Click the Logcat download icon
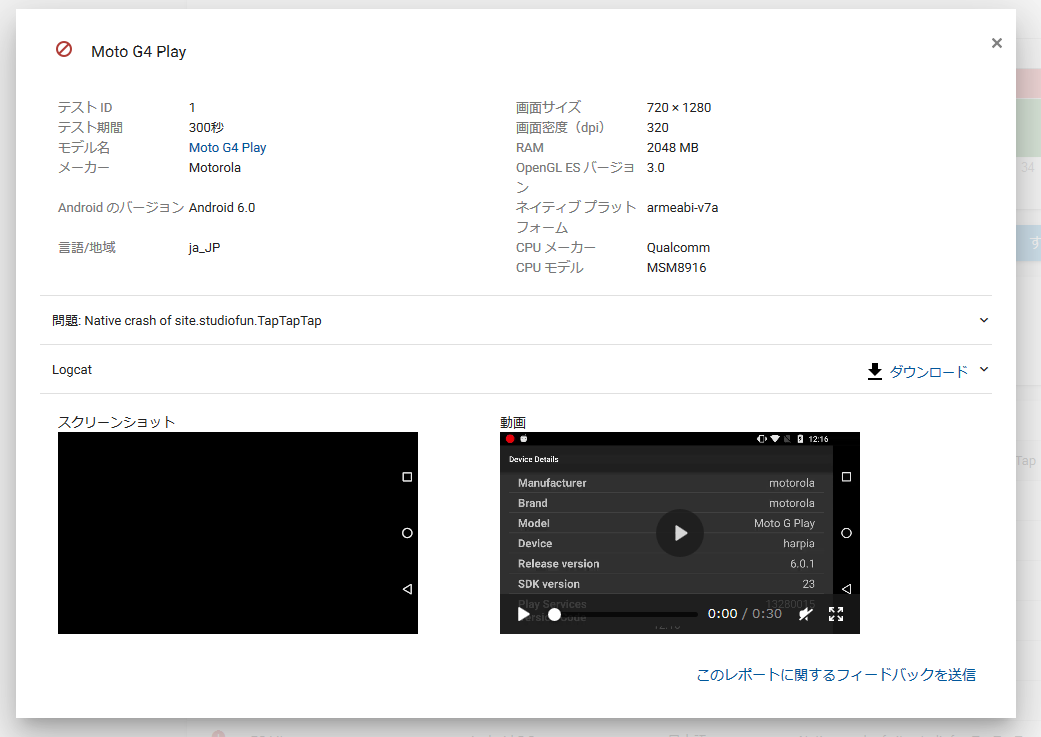 875,371
